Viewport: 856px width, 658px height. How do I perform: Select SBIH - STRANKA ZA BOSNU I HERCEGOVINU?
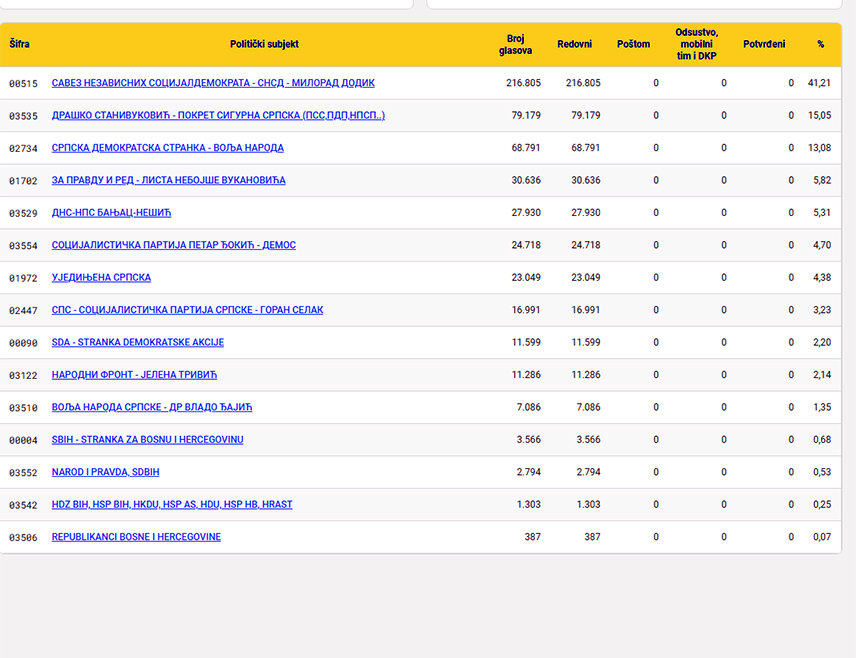(147, 440)
